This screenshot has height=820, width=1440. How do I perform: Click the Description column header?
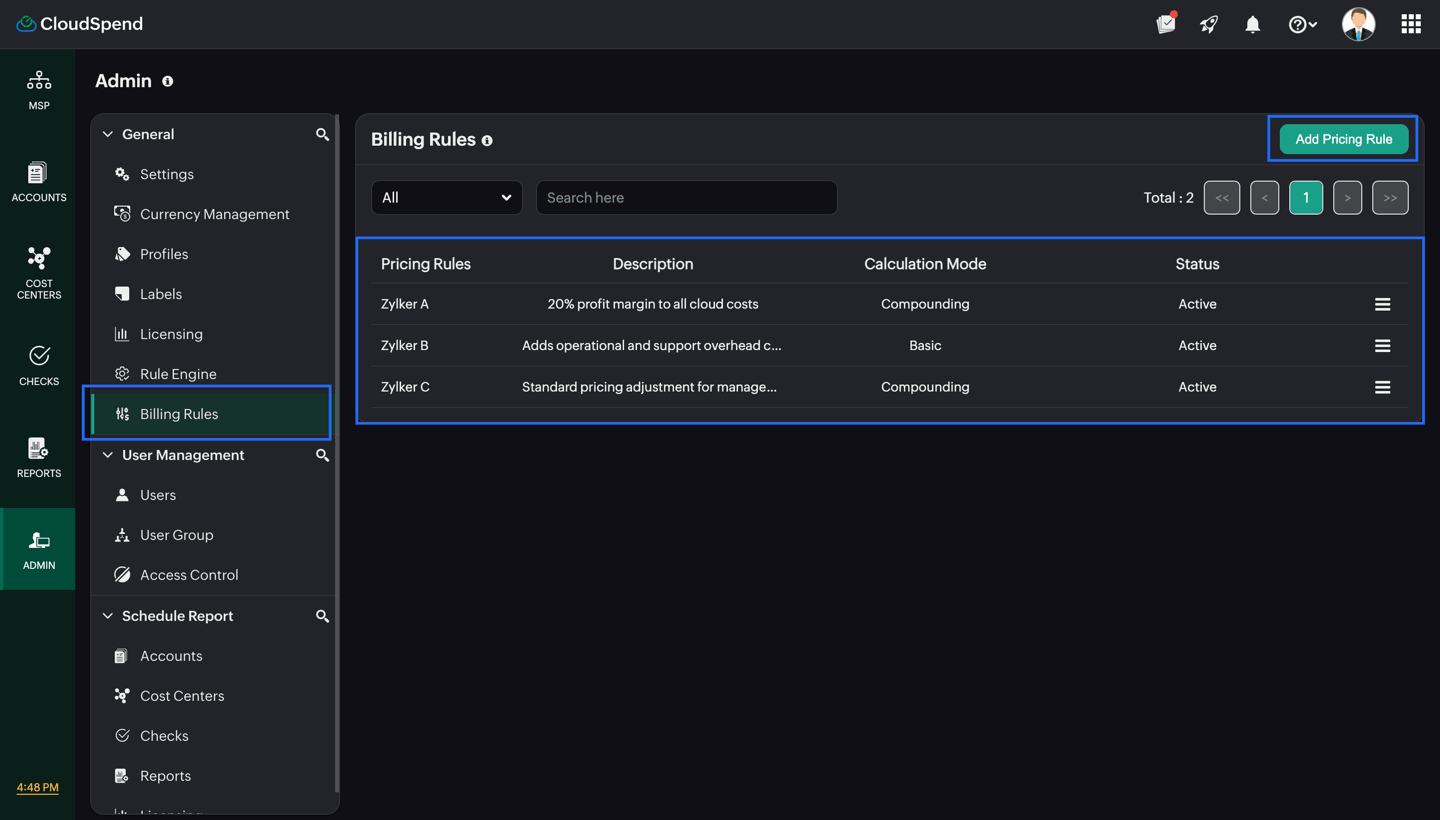tap(653, 264)
